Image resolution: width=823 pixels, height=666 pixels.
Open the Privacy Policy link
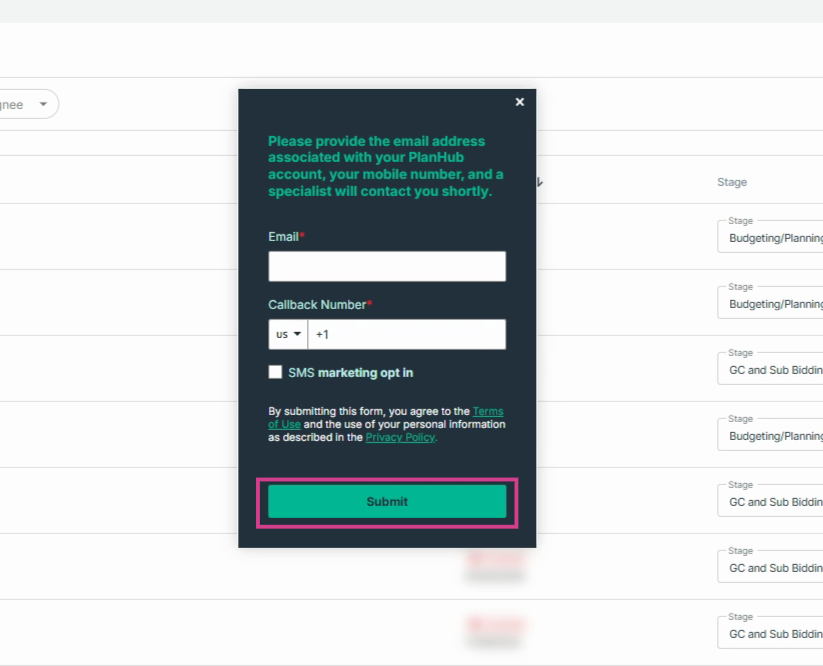(x=400, y=437)
